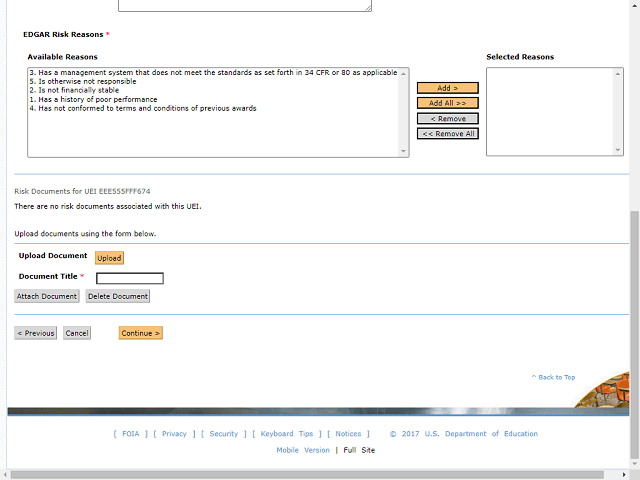Click the Add > button

coord(447,88)
